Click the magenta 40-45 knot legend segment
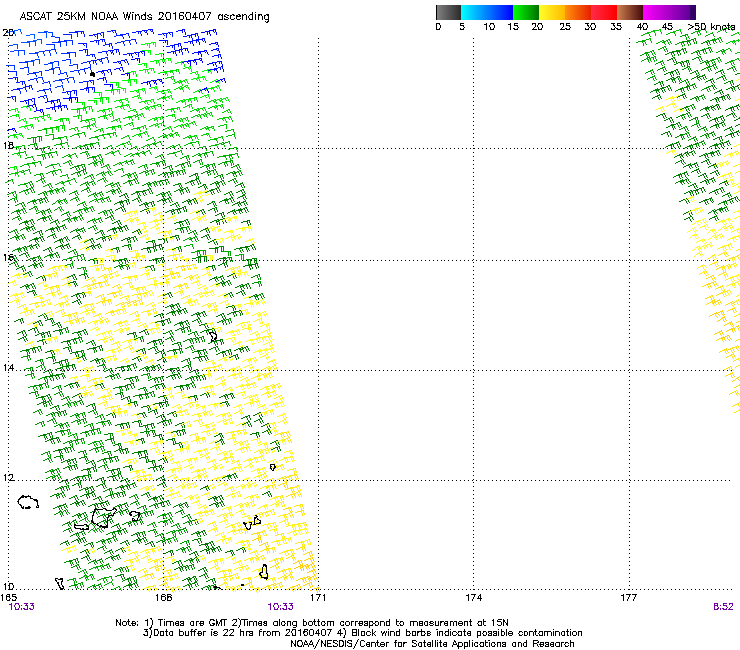 tap(656, 12)
